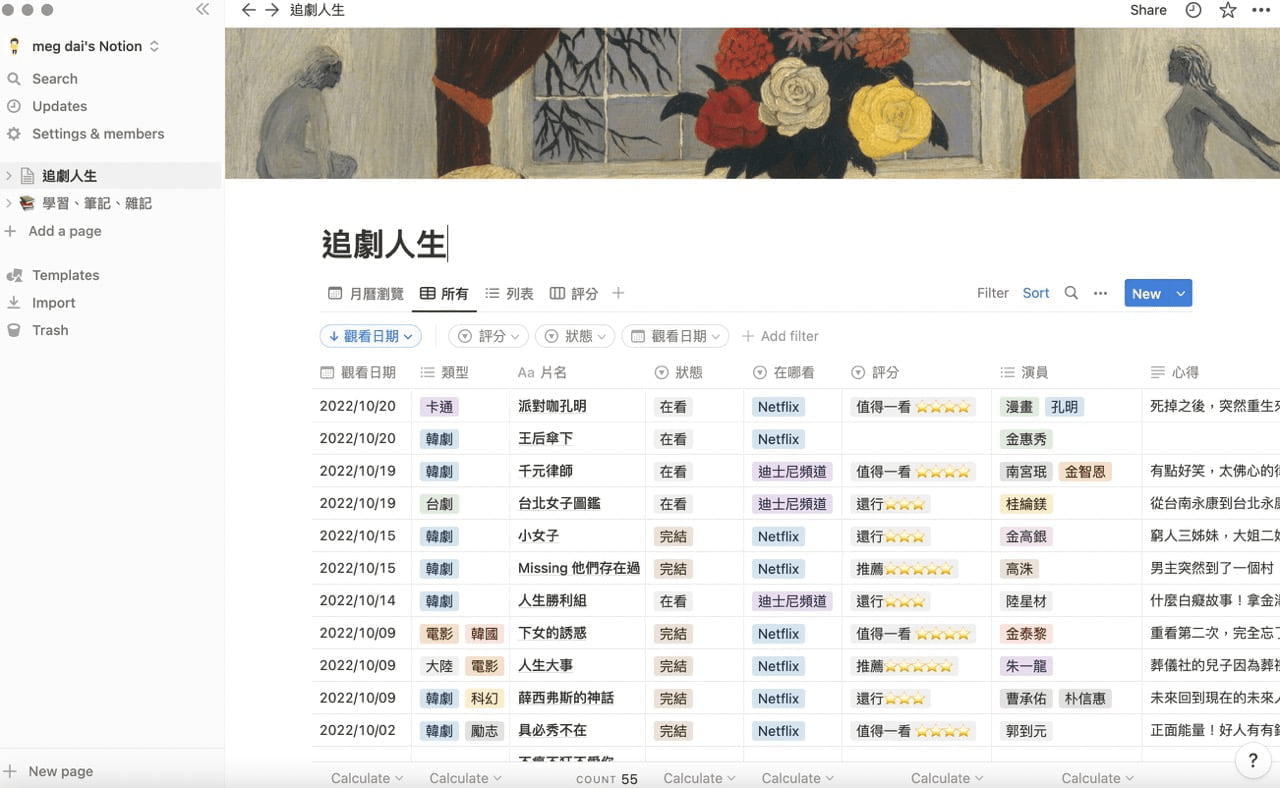1280x788 pixels.
Task: Expand the 追劇人生 page tree
Action: pos(9,176)
